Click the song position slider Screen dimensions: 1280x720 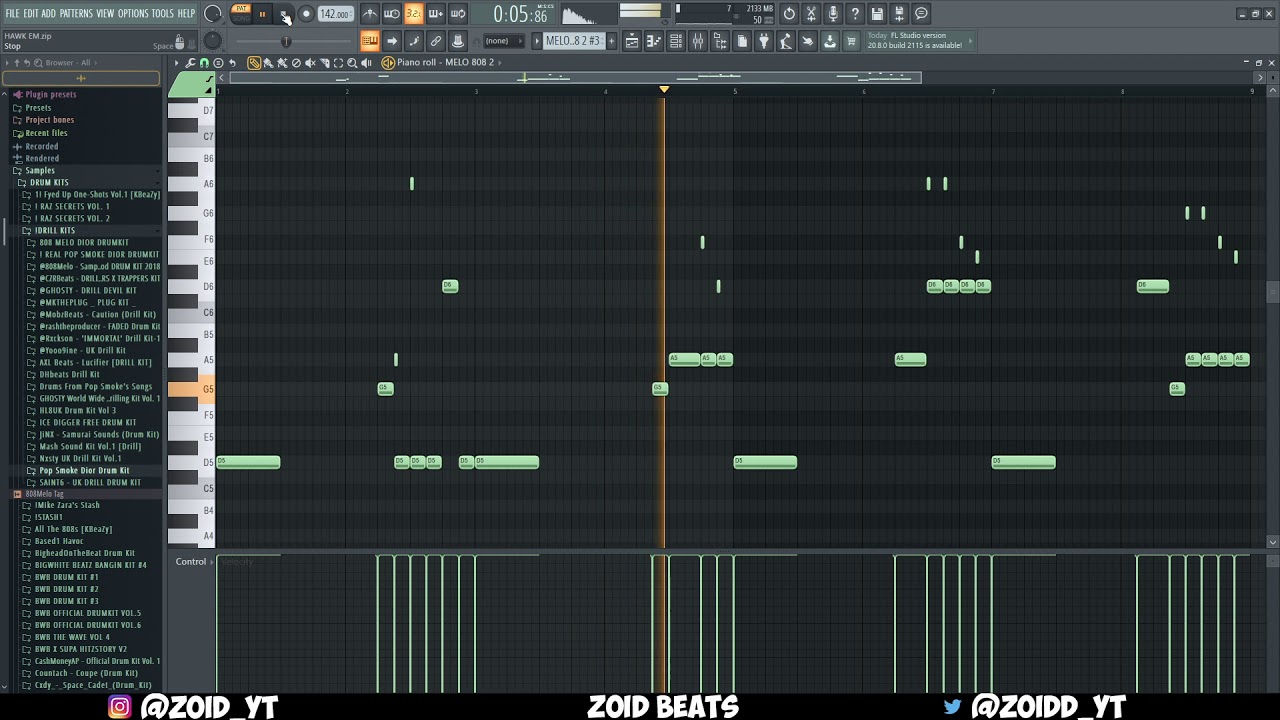(x=285, y=41)
